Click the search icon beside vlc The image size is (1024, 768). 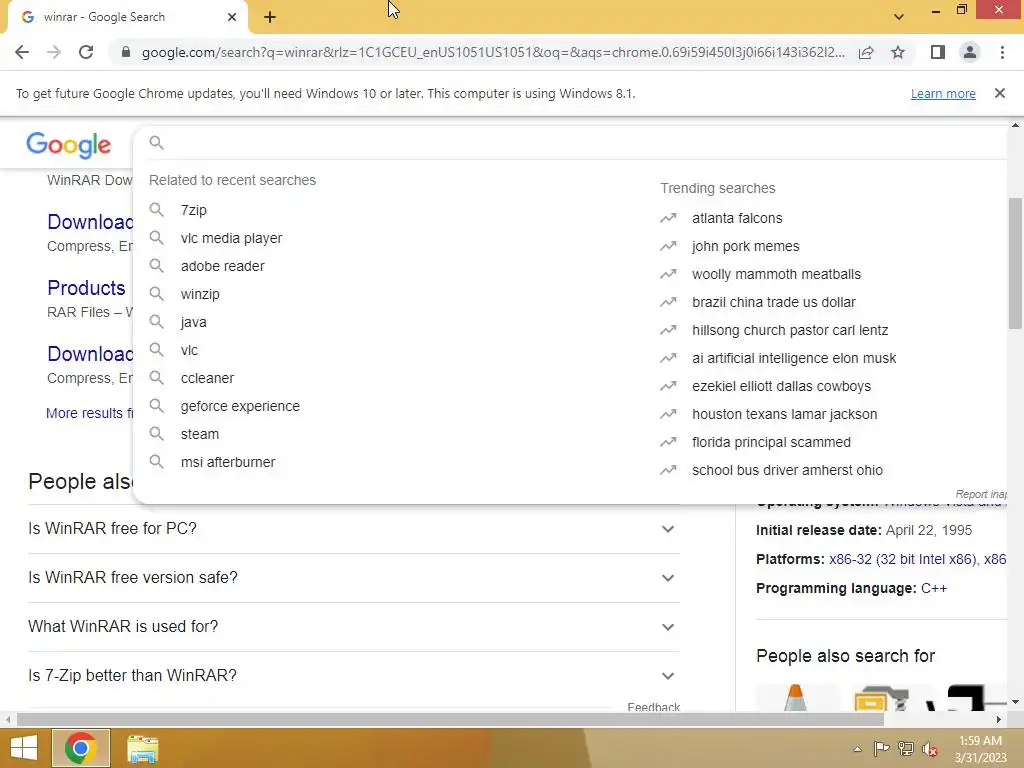coord(157,349)
